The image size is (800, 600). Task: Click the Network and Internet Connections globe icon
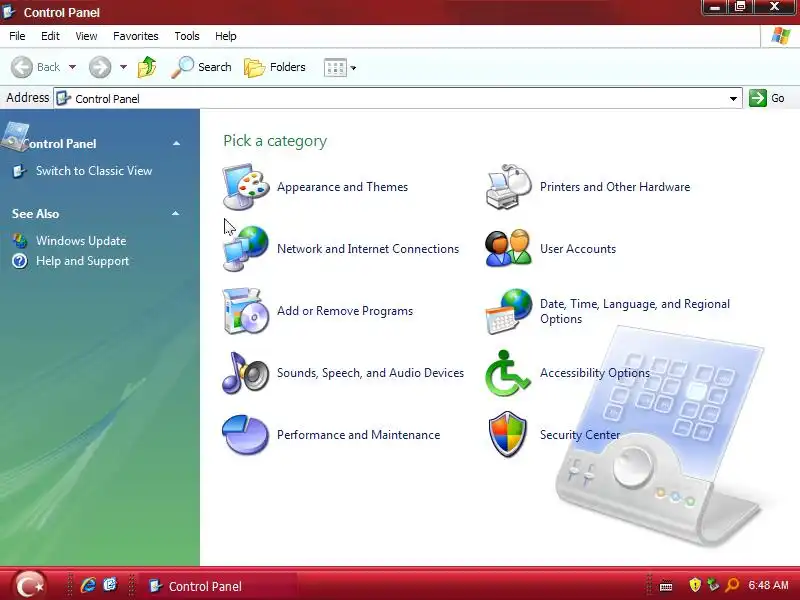pos(246,248)
